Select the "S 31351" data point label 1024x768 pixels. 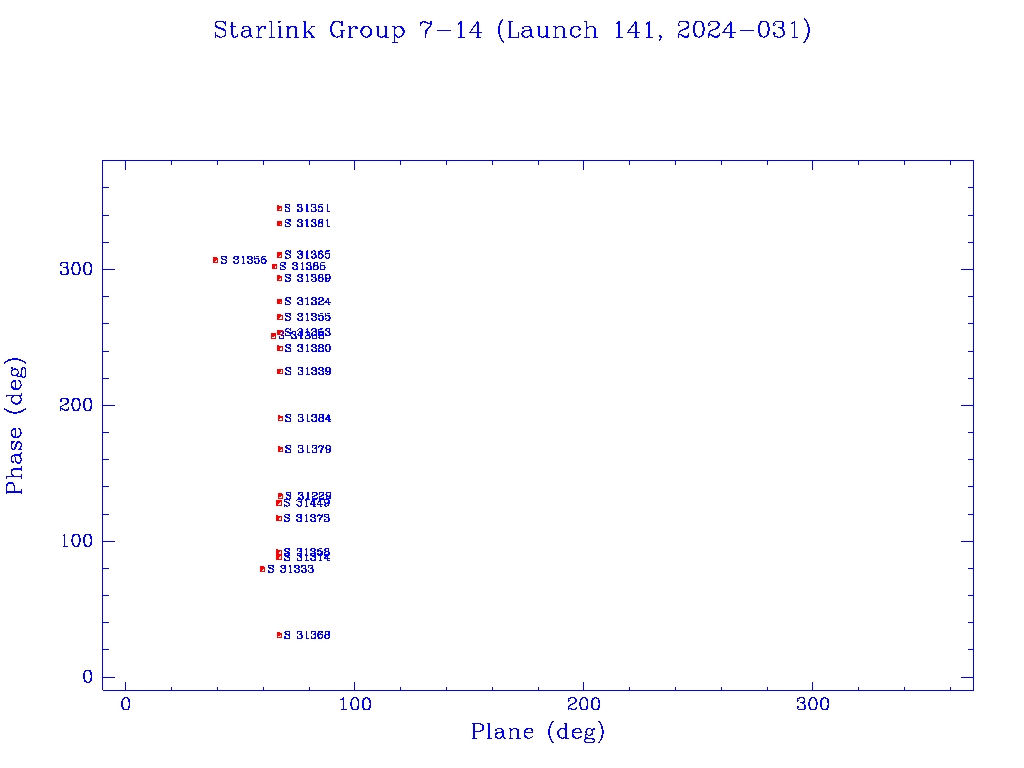[x=307, y=208]
